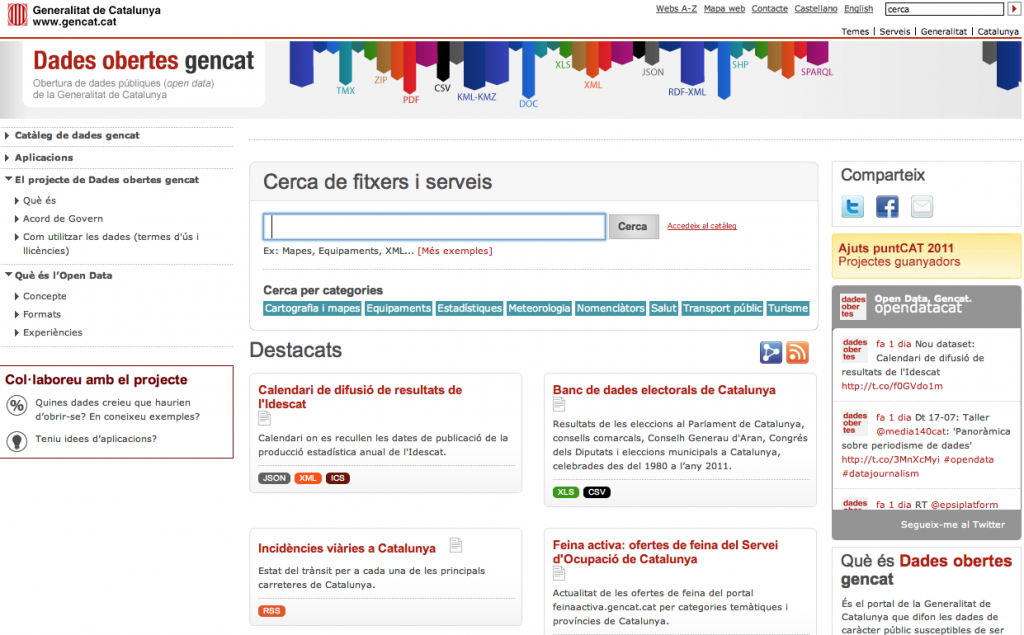Filter by Salut category
The width and height of the screenshot is (1024, 635).
click(x=664, y=308)
